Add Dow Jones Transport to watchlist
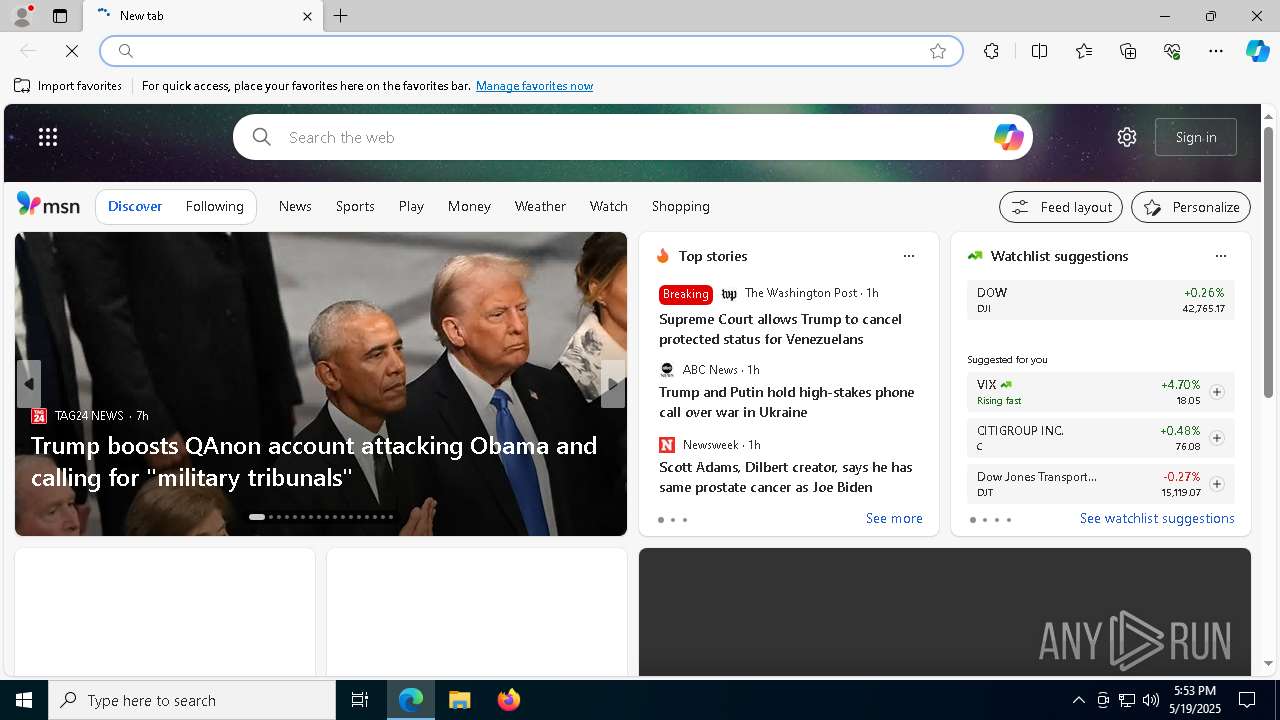The width and height of the screenshot is (1280, 720). click(1217, 484)
